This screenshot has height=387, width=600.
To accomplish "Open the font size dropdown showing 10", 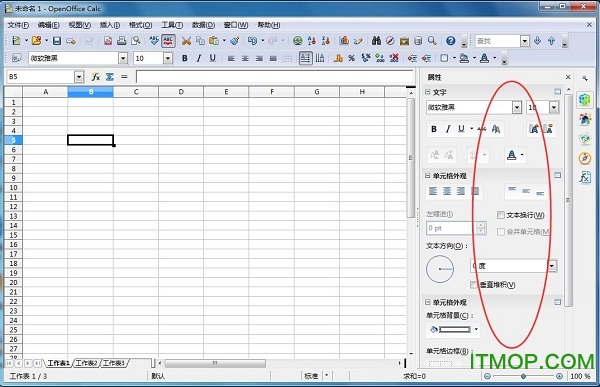I will point(168,58).
